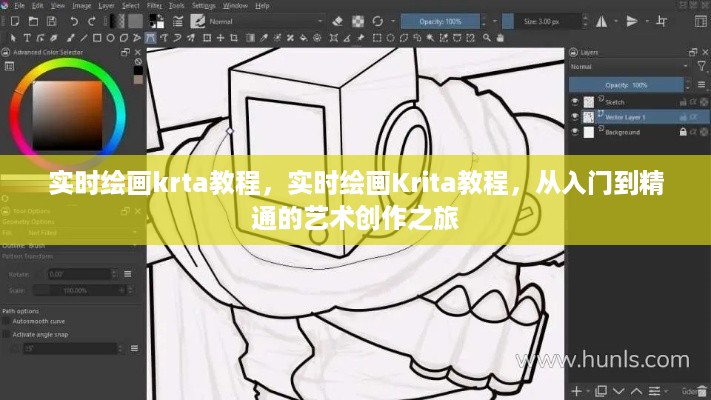The width and height of the screenshot is (711, 400).
Task: Create a new document icon
Action: point(15,21)
